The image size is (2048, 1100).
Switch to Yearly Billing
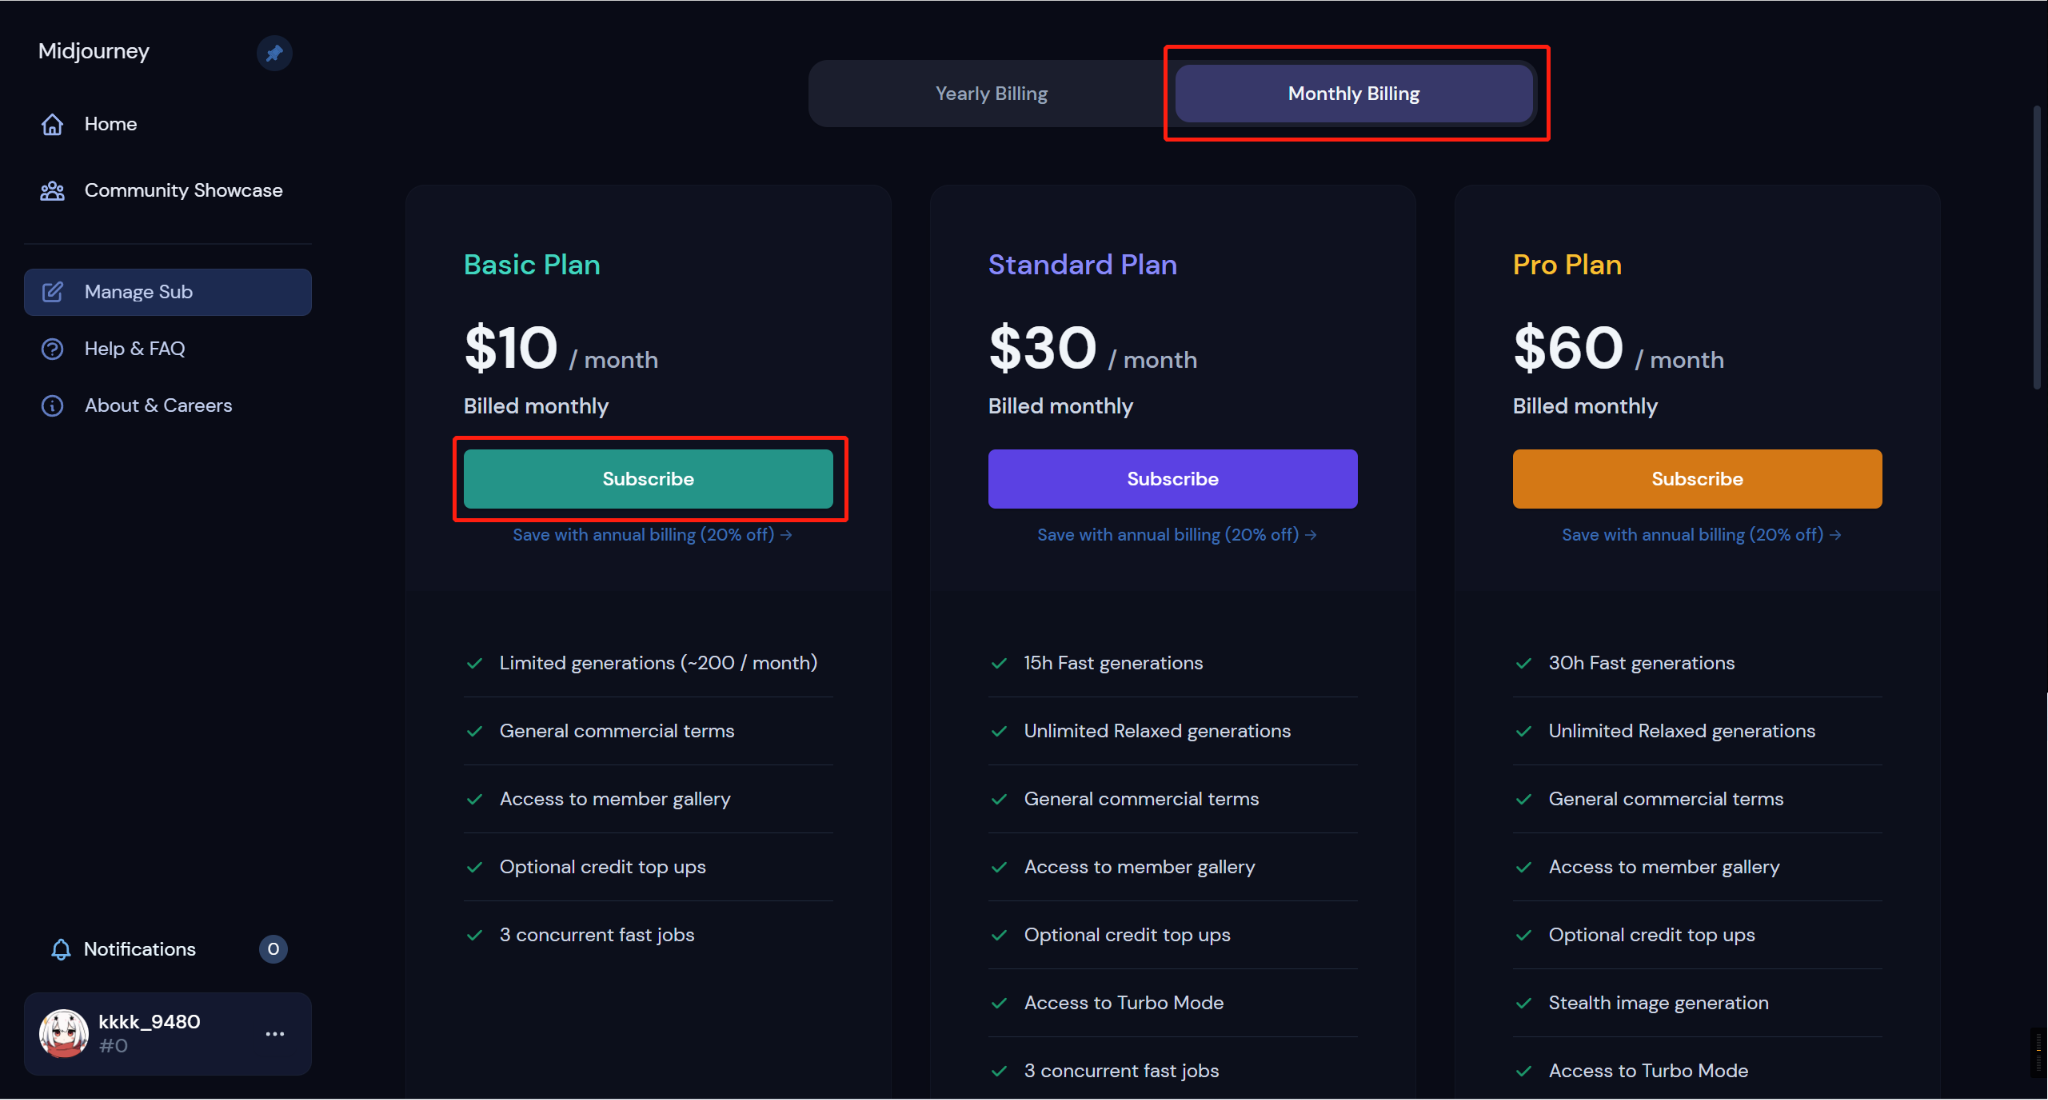(991, 93)
